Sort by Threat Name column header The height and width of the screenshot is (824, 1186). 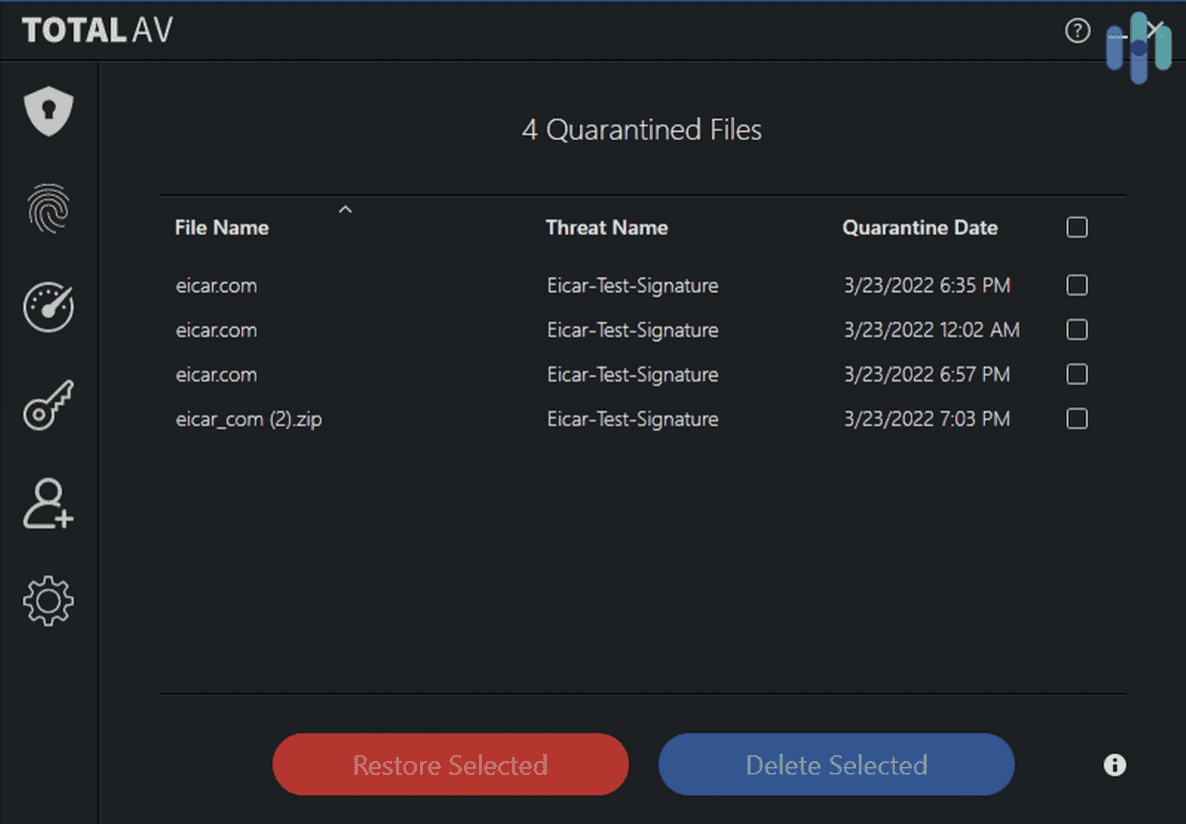click(x=606, y=228)
